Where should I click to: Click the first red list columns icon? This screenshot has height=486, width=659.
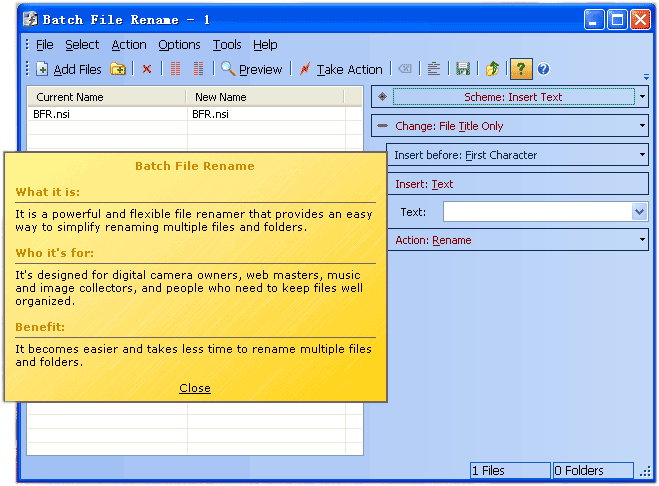pyautogui.click(x=175, y=69)
